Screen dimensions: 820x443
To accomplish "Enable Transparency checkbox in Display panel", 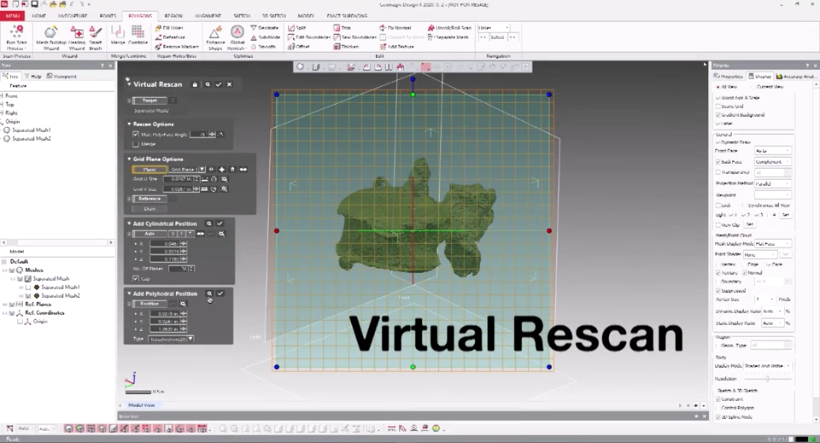I will point(718,172).
